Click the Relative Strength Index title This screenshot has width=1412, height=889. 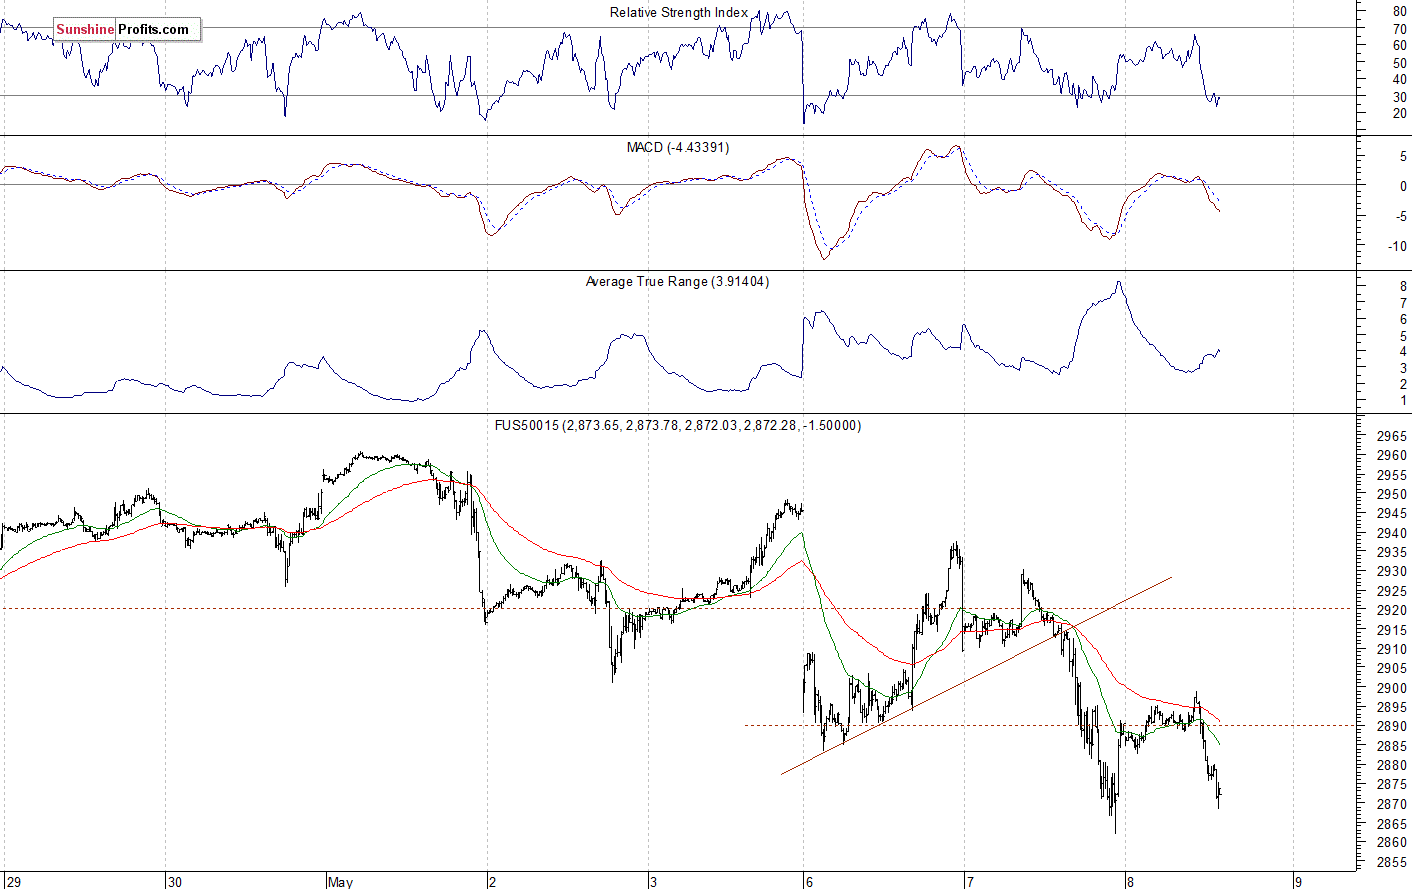[679, 13]
